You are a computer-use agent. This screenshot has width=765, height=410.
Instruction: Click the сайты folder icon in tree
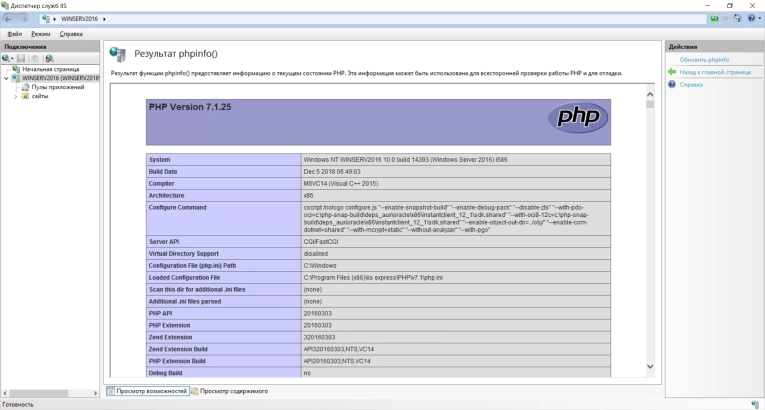(25, 96)
